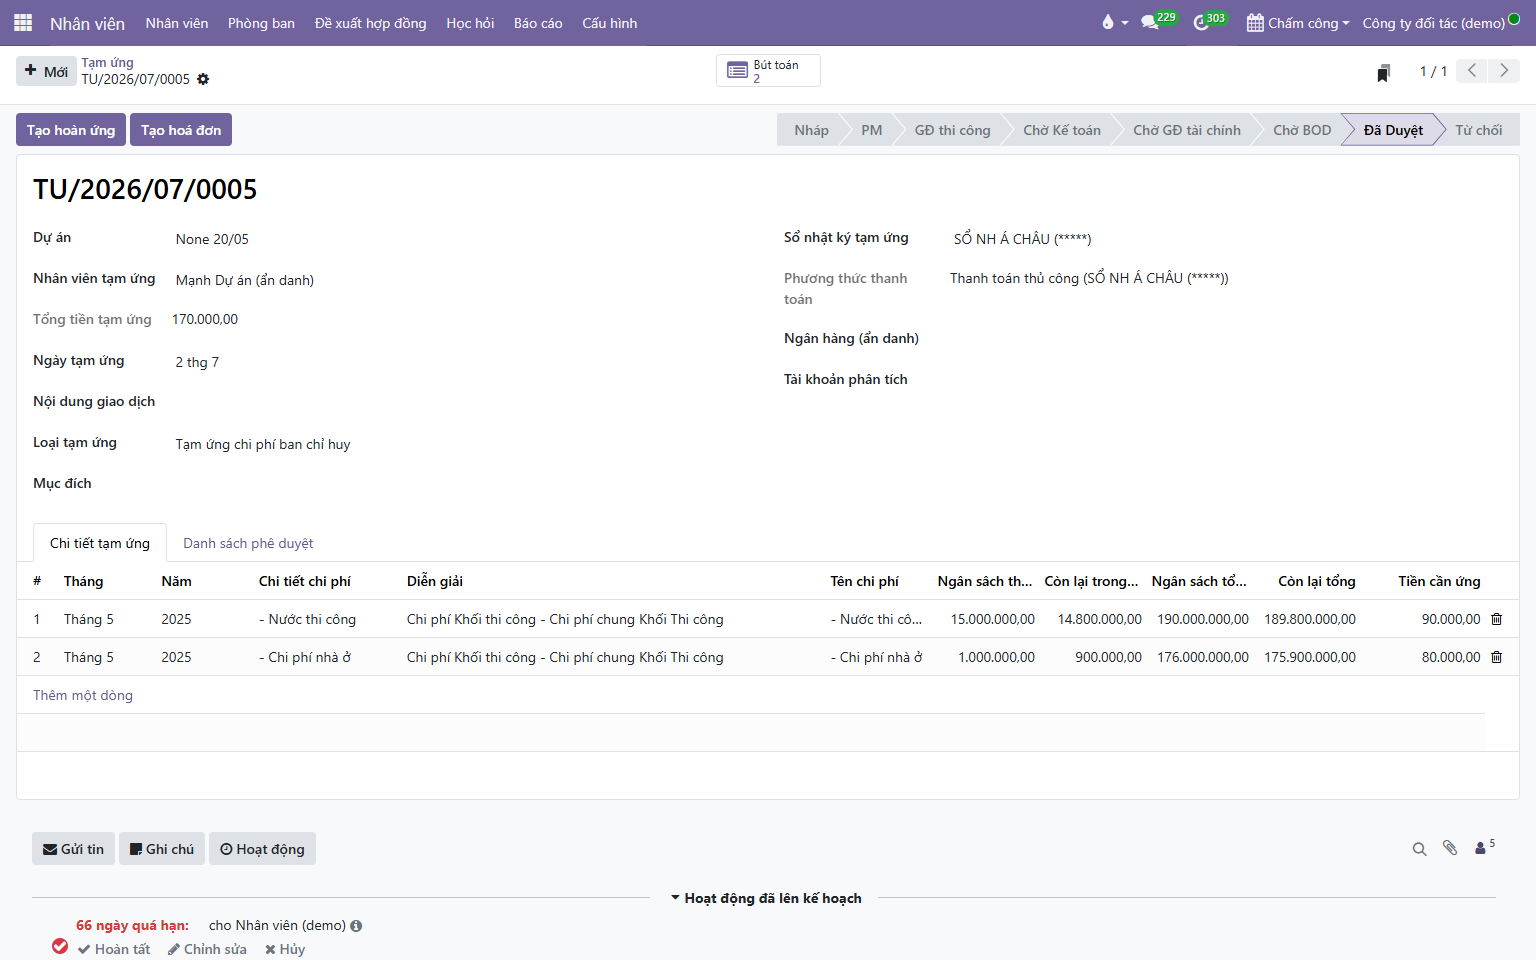Select the Từ chối status stage
The width and height of the screenshot is (1536, 960).
pyautogui.click(x=1479, y=130)
